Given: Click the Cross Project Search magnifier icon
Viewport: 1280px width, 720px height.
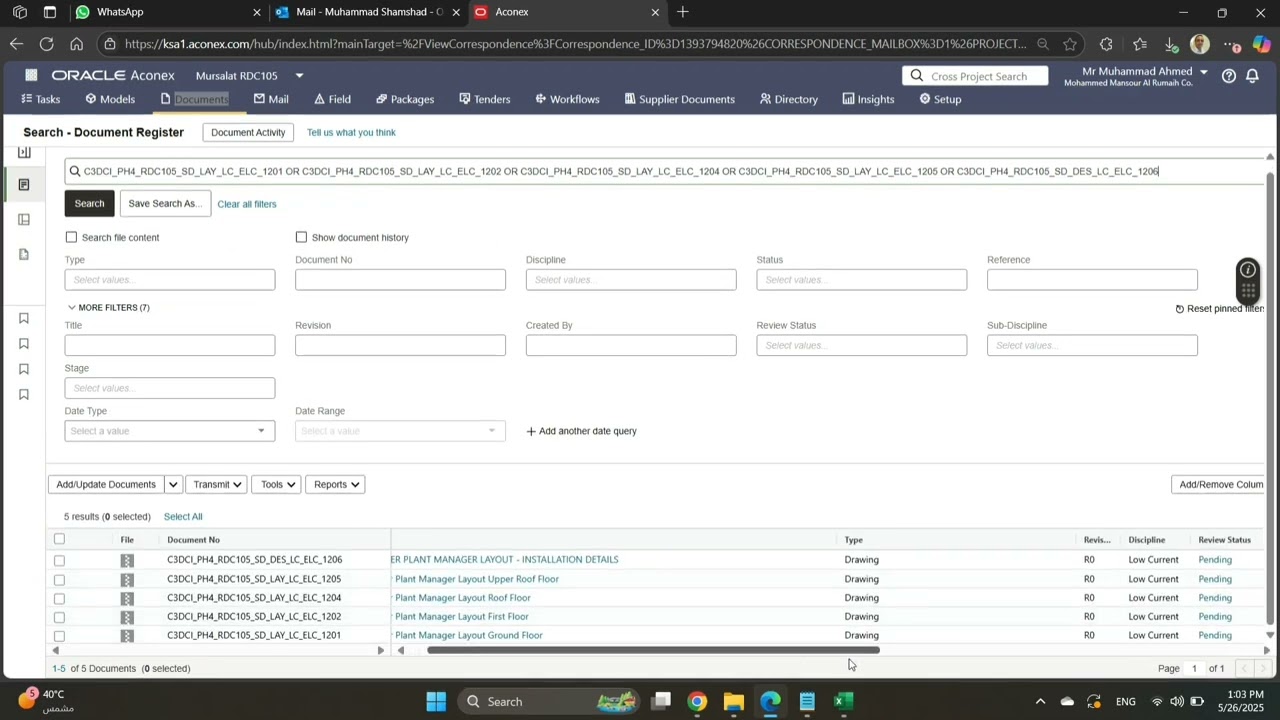Looking at the screenshot, I should pyautogui.click(x=916, y=76).
